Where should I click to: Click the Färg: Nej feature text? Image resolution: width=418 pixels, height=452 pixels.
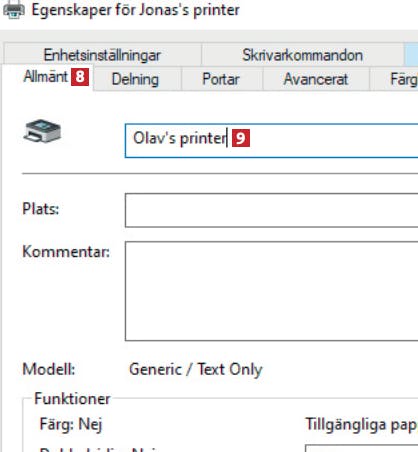click(x=71, y=424)
